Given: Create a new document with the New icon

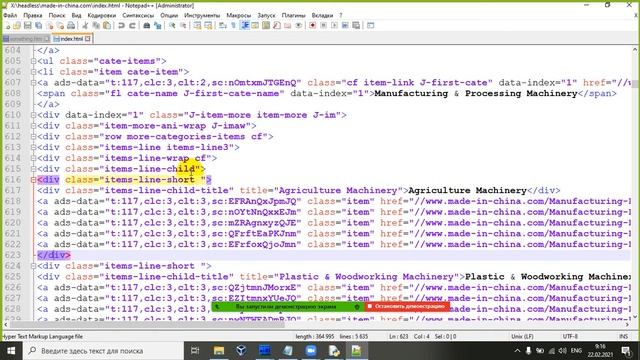Looking at the screenshot, I should (x=7, y=25).
